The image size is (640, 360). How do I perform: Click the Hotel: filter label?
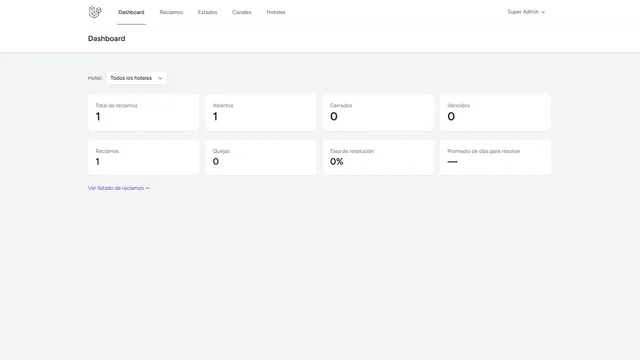[x=95, y=78]
